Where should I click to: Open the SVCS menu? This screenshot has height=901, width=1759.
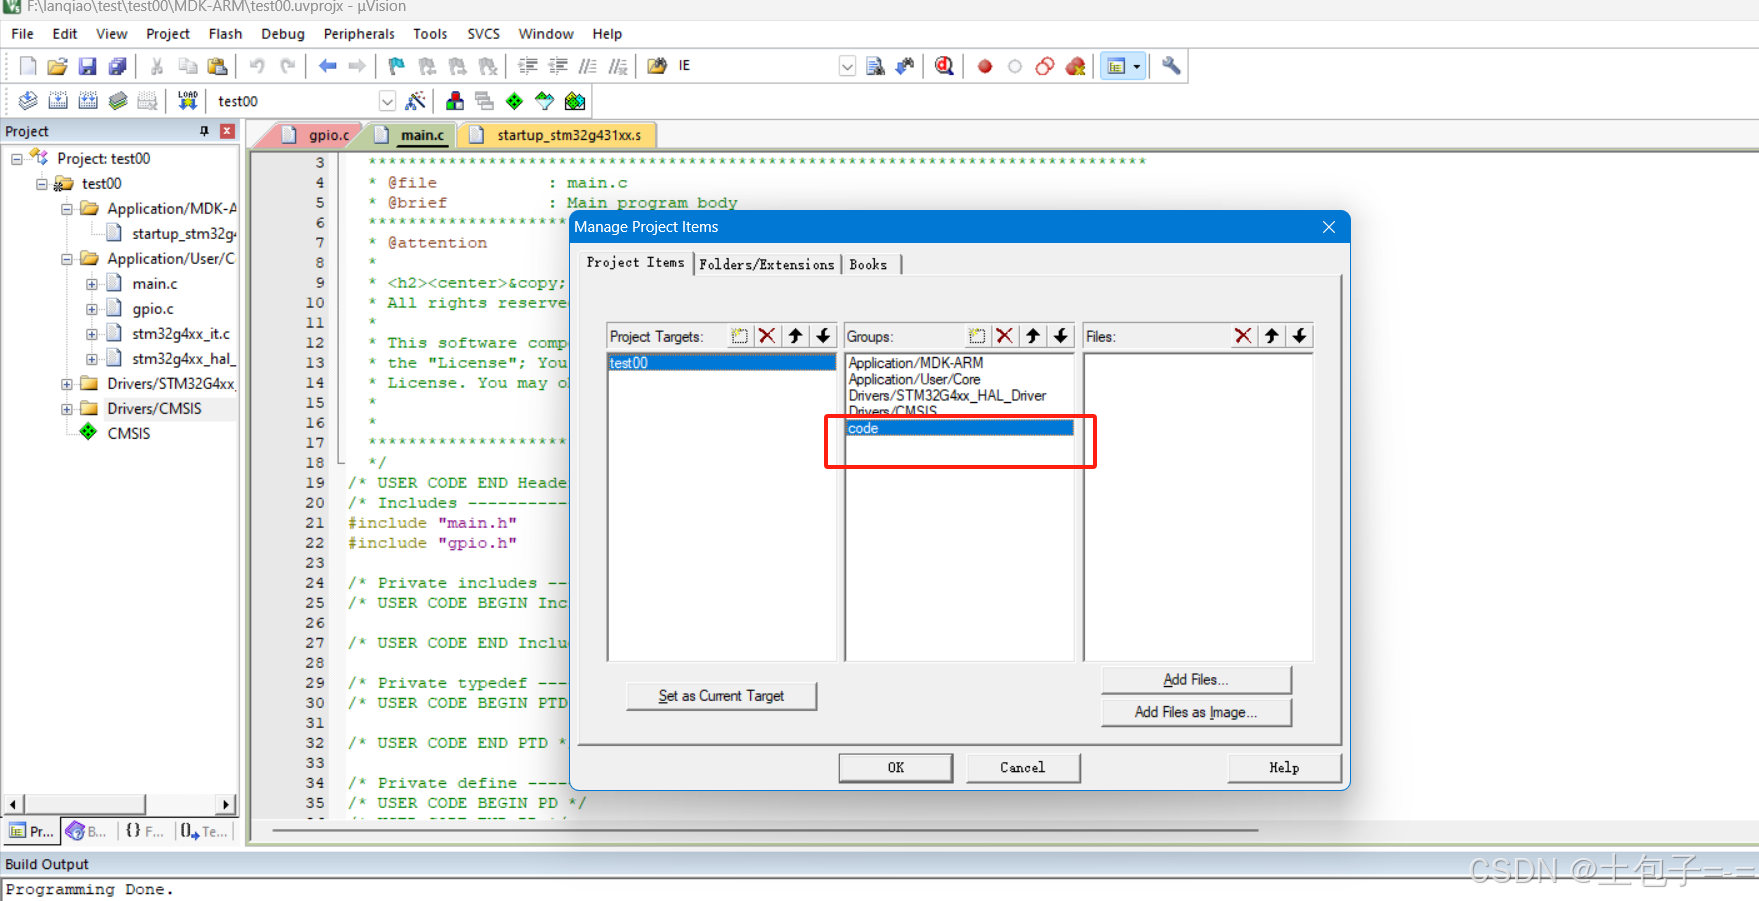pos(483,34)
